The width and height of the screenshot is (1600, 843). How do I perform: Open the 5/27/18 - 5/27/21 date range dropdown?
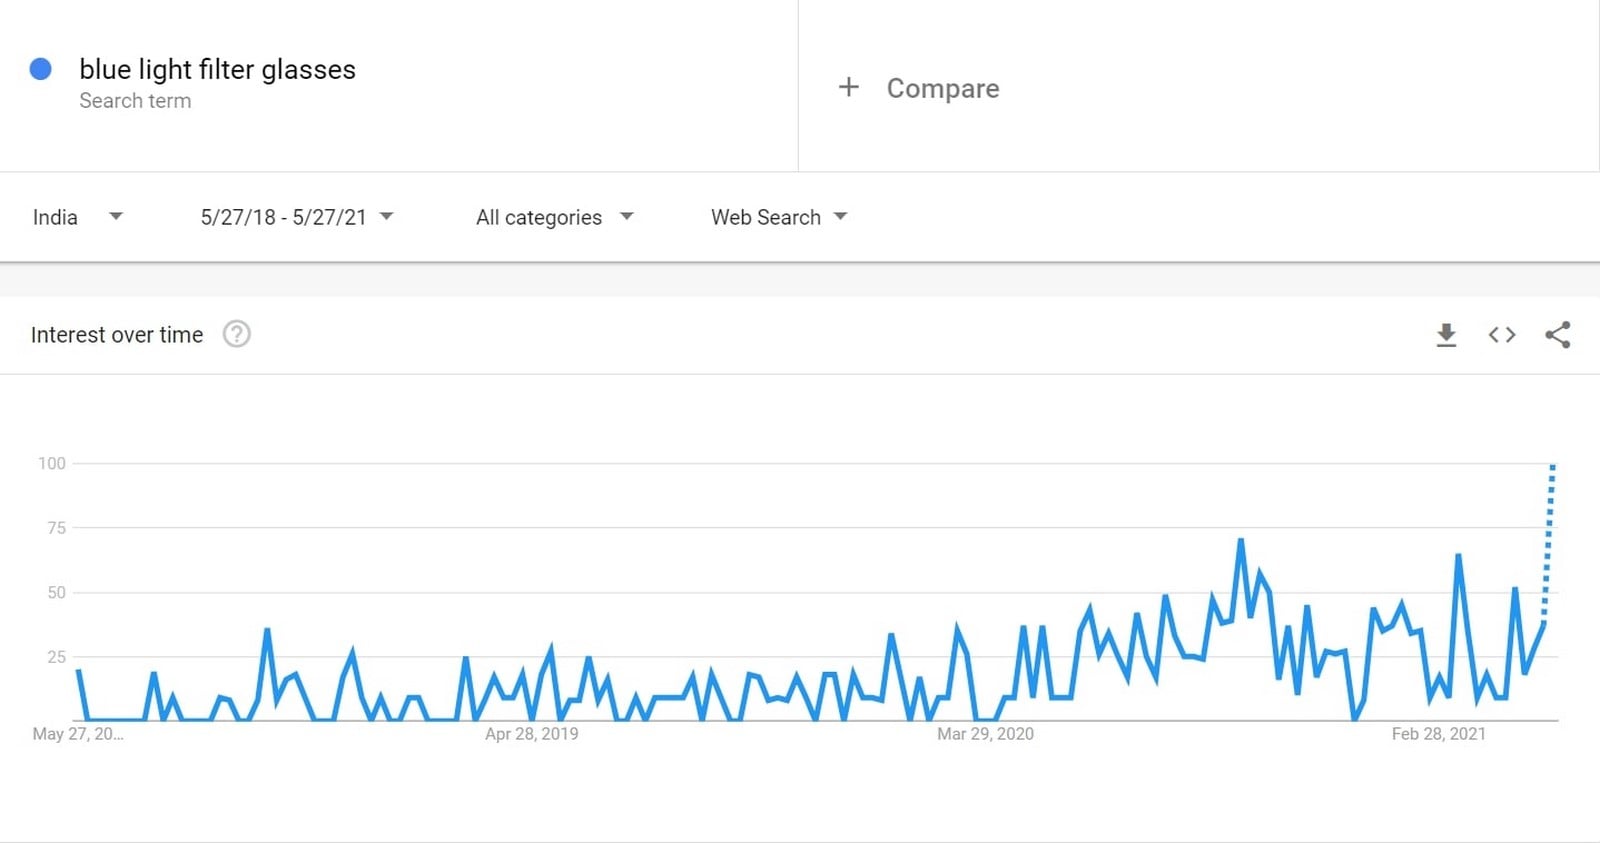(x=297, y=217)
